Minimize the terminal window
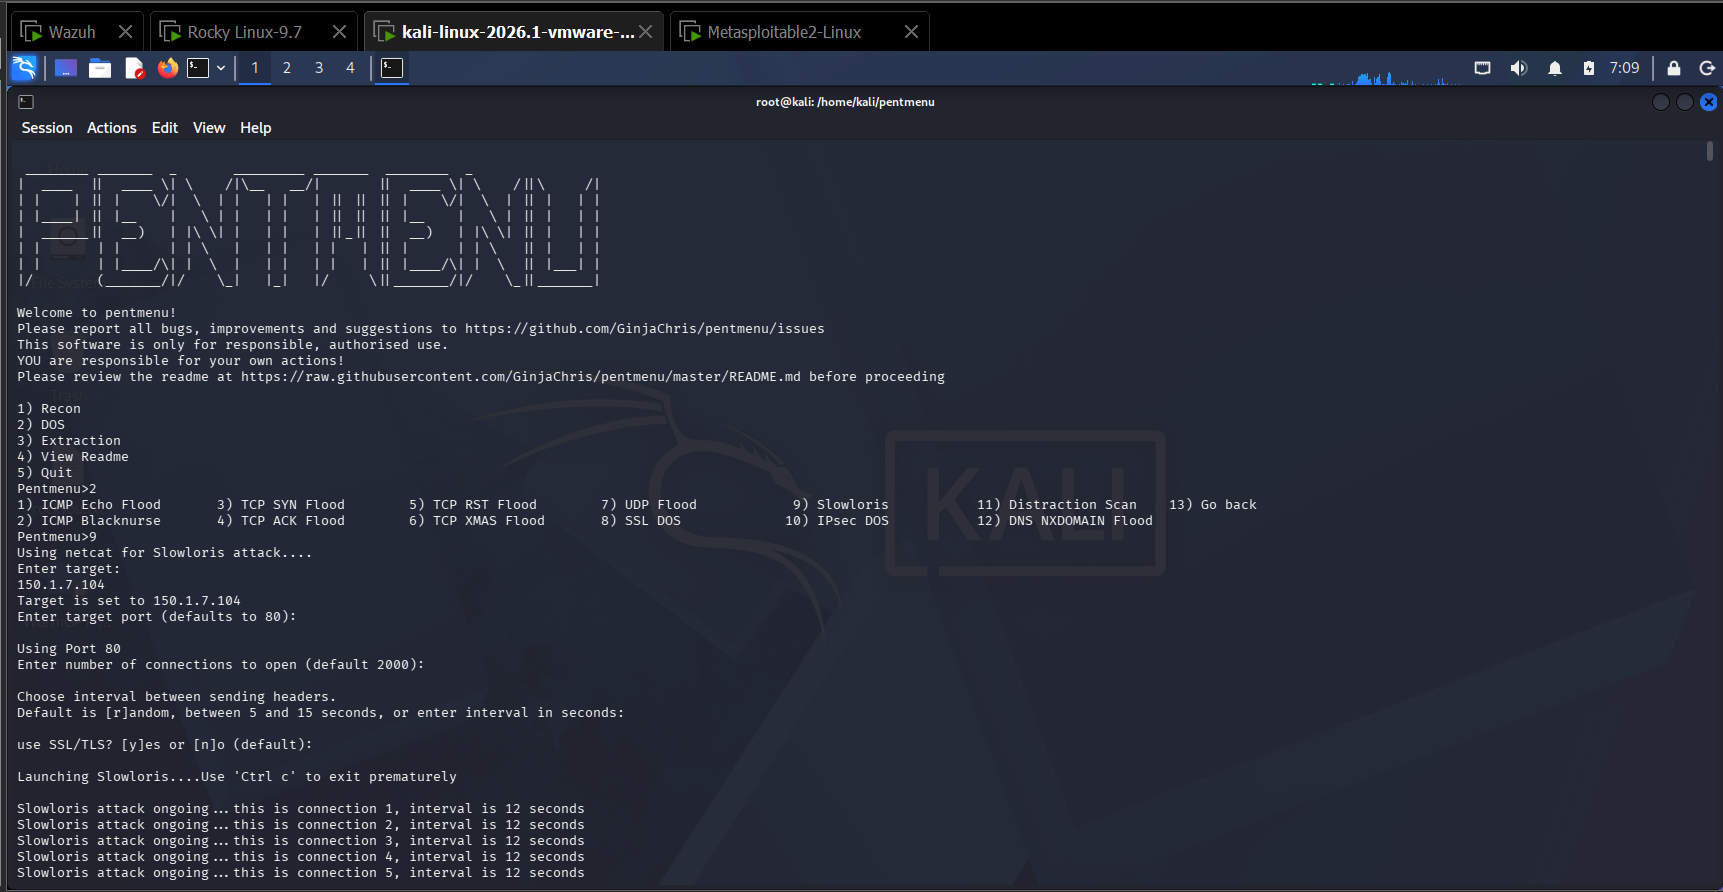Viewport: 1723px width, 892px height. coord(1661,102)
